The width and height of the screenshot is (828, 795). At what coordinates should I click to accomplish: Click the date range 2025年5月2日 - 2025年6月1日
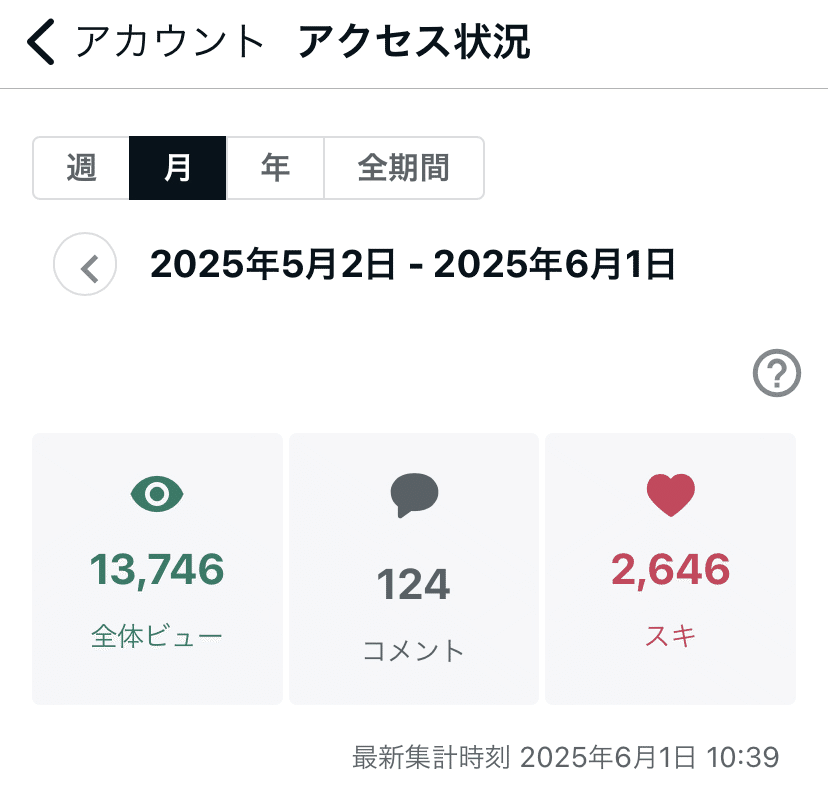point(413,265)
